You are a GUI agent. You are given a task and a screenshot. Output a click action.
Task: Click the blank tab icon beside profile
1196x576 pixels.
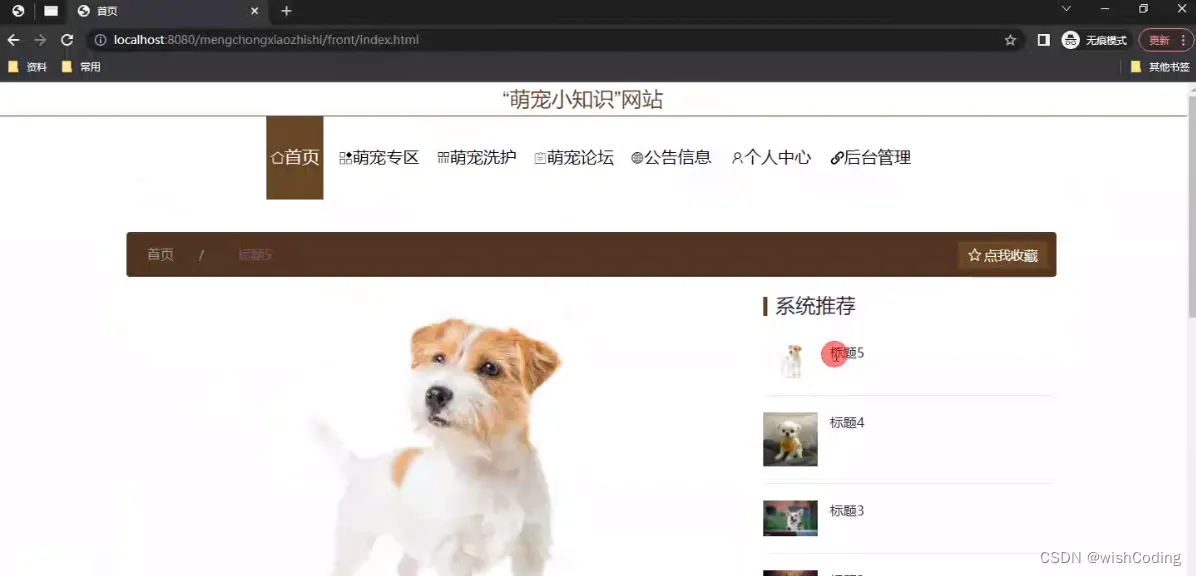point(50,11)
